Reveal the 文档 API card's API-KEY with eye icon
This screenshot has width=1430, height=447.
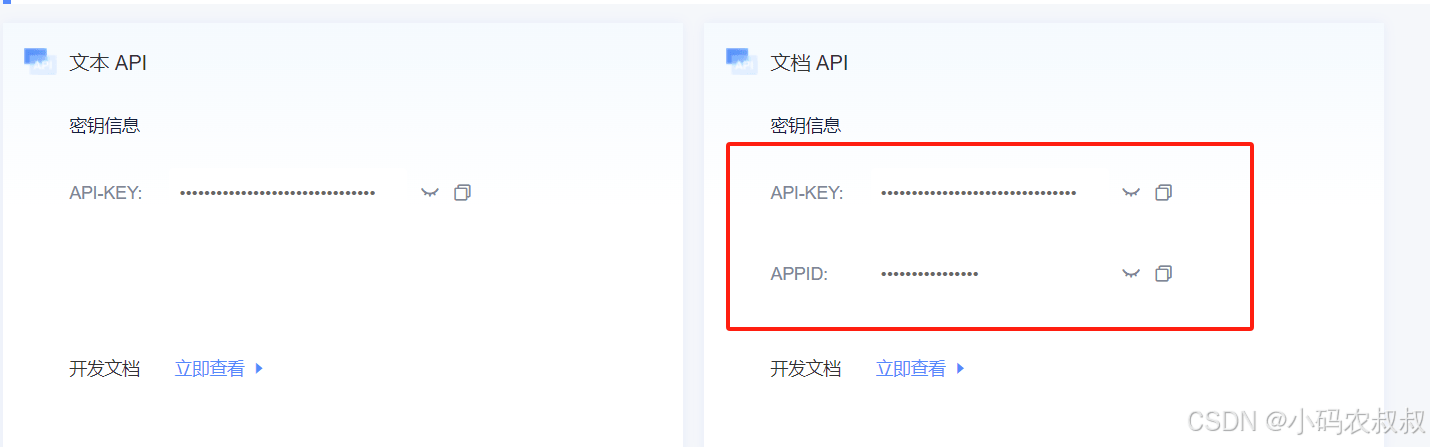1131,193
